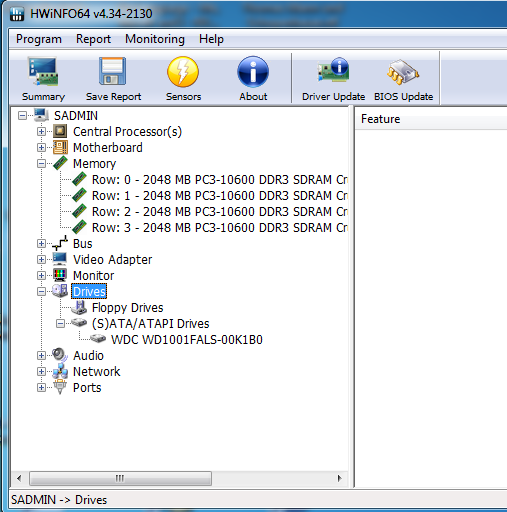Viewport: 507px width, 512px height.
Task: Click the WDC WD1001FALS drive icon
Action: click(98, 339)
